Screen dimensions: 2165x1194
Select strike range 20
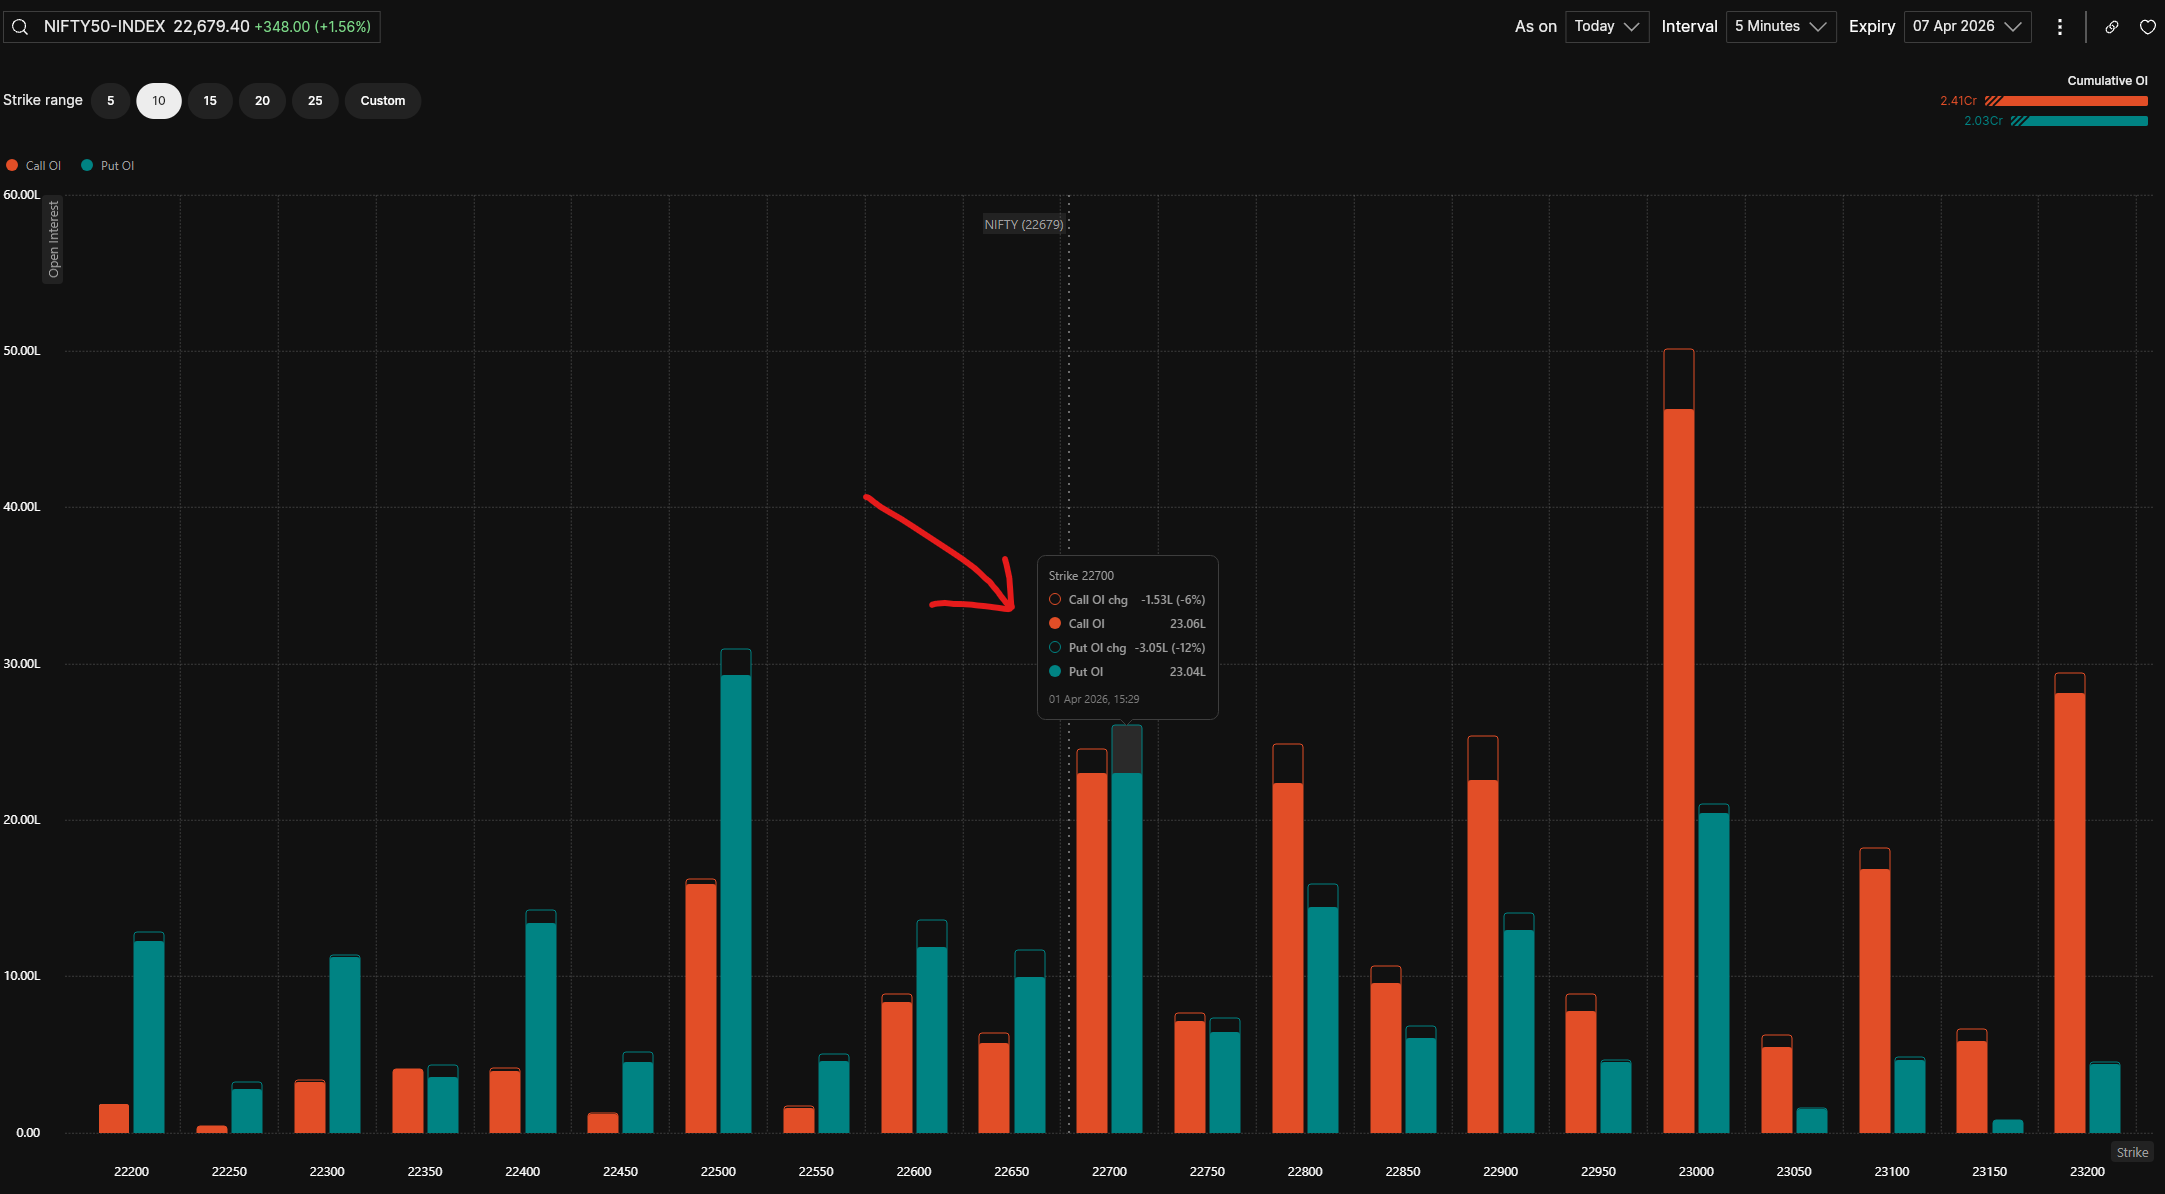tap(262, 101)
